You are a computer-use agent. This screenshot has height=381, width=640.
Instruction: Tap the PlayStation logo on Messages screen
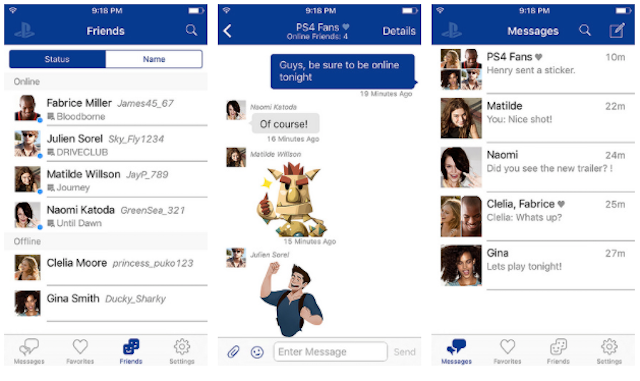pyautogui.click(x=452, y=31)
